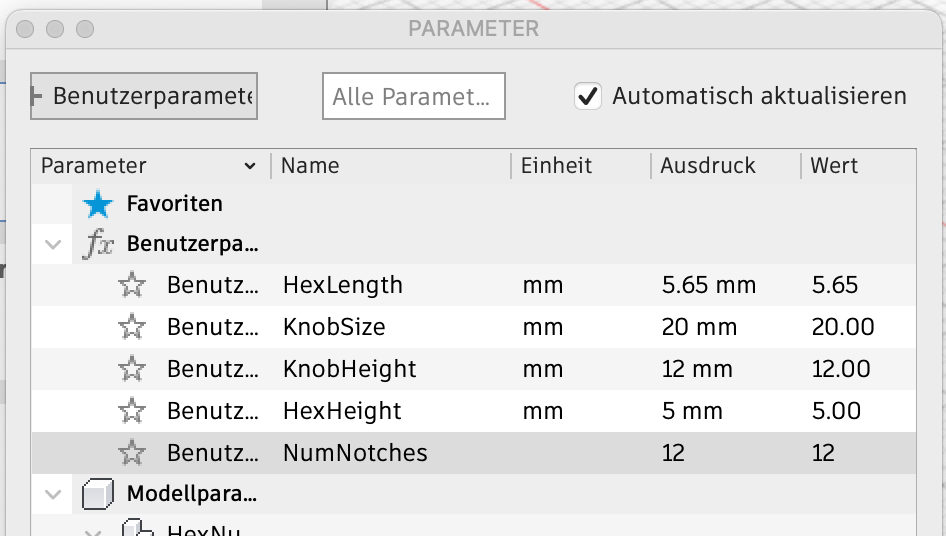The height and width of the screenshot is (536, 946).
Task: Click the Benutz... label in KnobSize row
Action: click(x=213, y=327)
